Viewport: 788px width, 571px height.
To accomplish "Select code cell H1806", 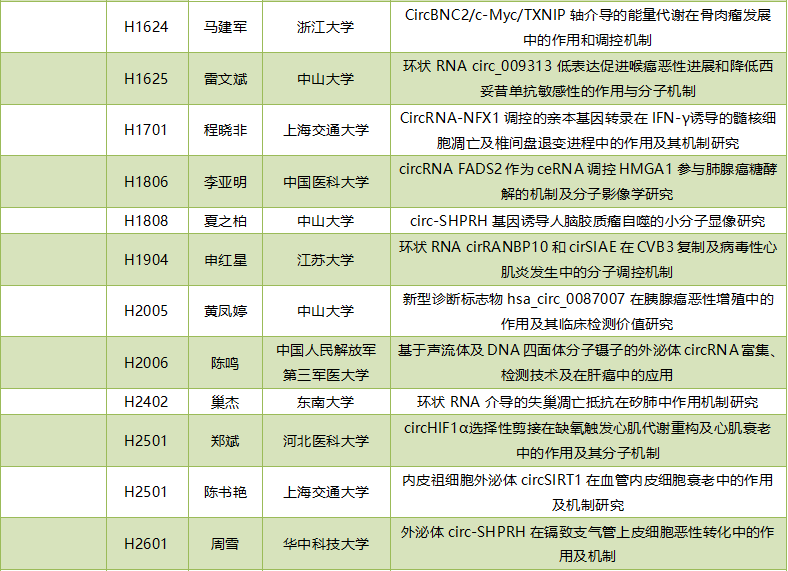I will [146, 182].
